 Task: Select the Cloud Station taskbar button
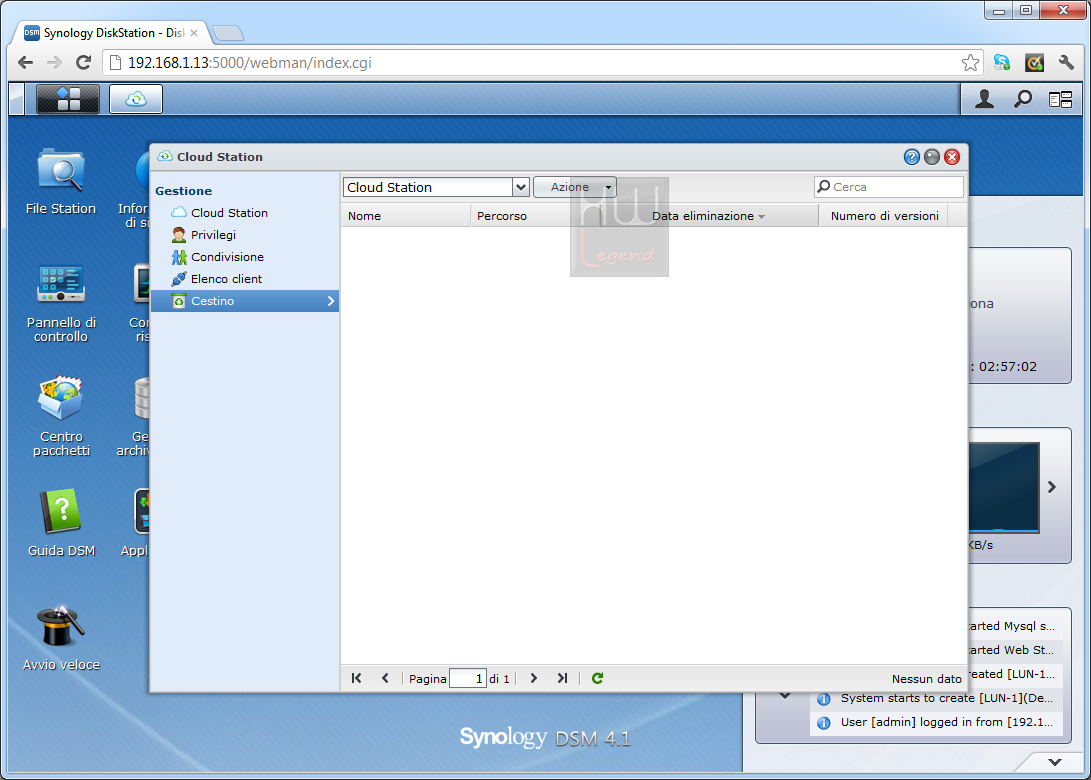click(x=136, y=99)
